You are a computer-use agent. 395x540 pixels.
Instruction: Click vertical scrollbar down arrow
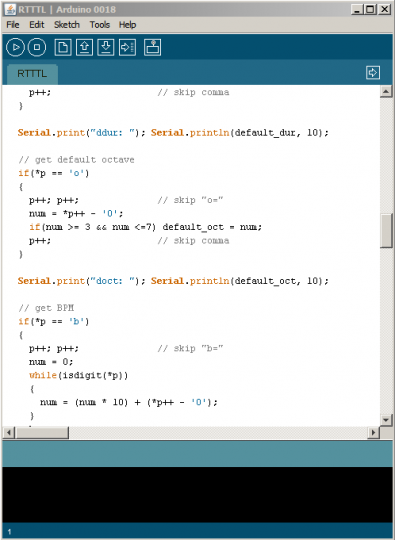tap(386, 420)
